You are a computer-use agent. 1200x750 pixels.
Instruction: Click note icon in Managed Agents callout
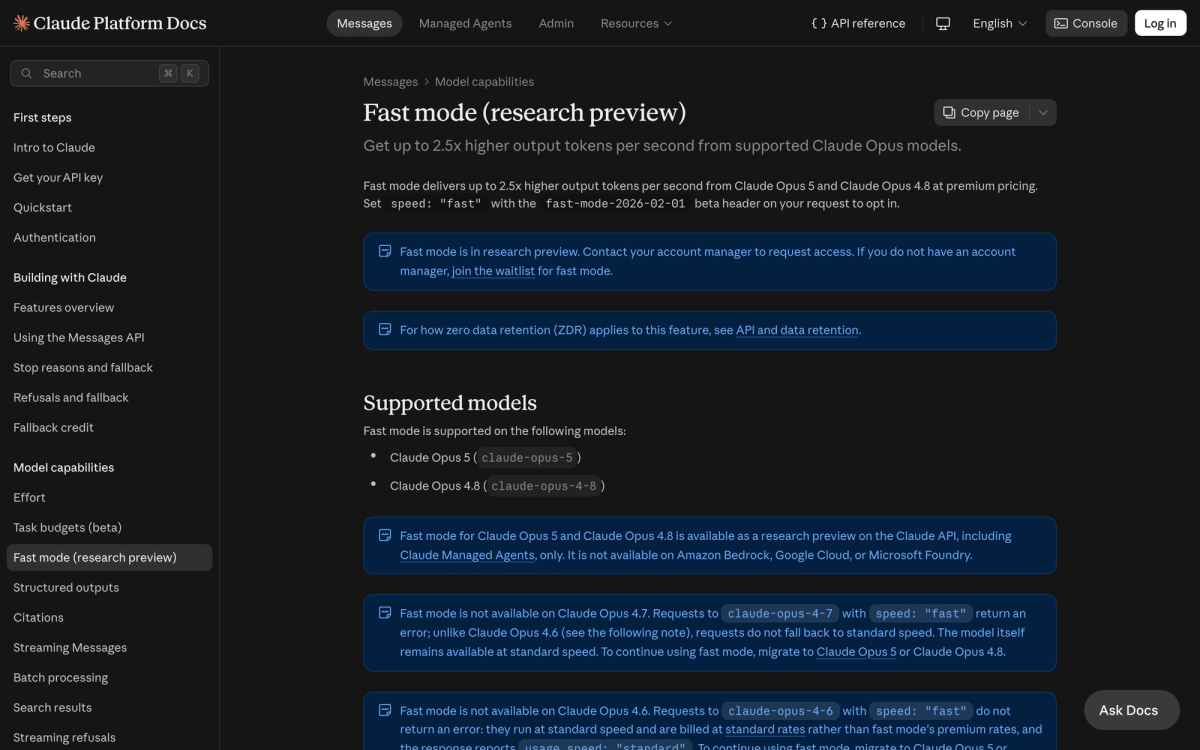pos(385,536)
